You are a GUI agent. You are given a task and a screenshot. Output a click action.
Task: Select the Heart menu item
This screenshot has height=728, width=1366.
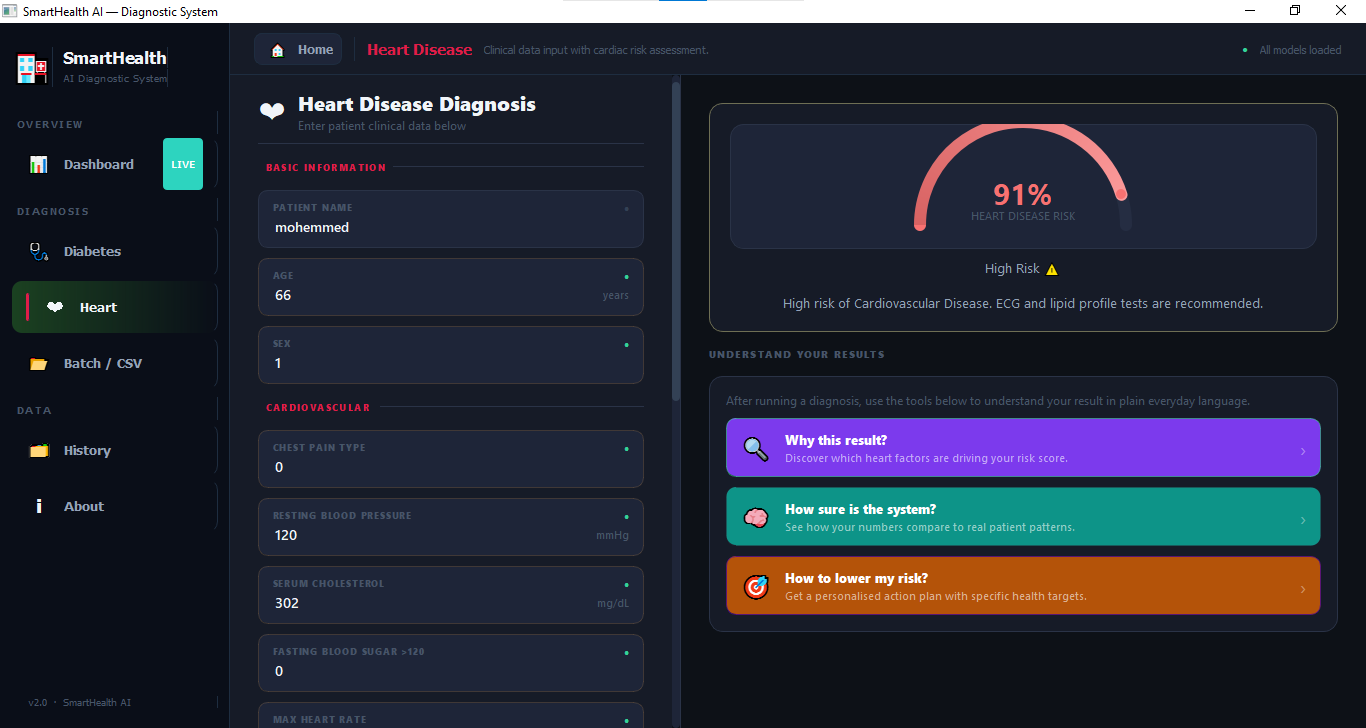114,307
